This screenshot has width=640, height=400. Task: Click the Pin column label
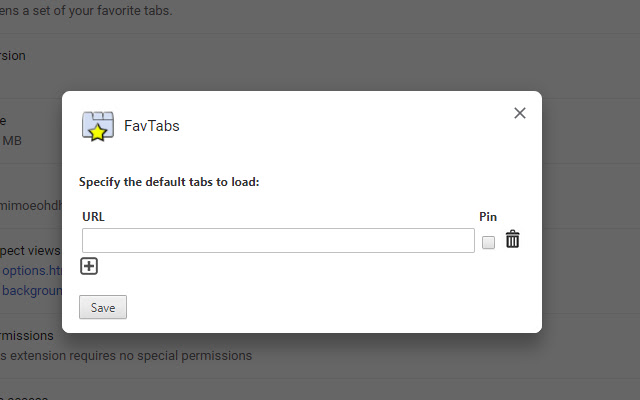click(488, 216)
